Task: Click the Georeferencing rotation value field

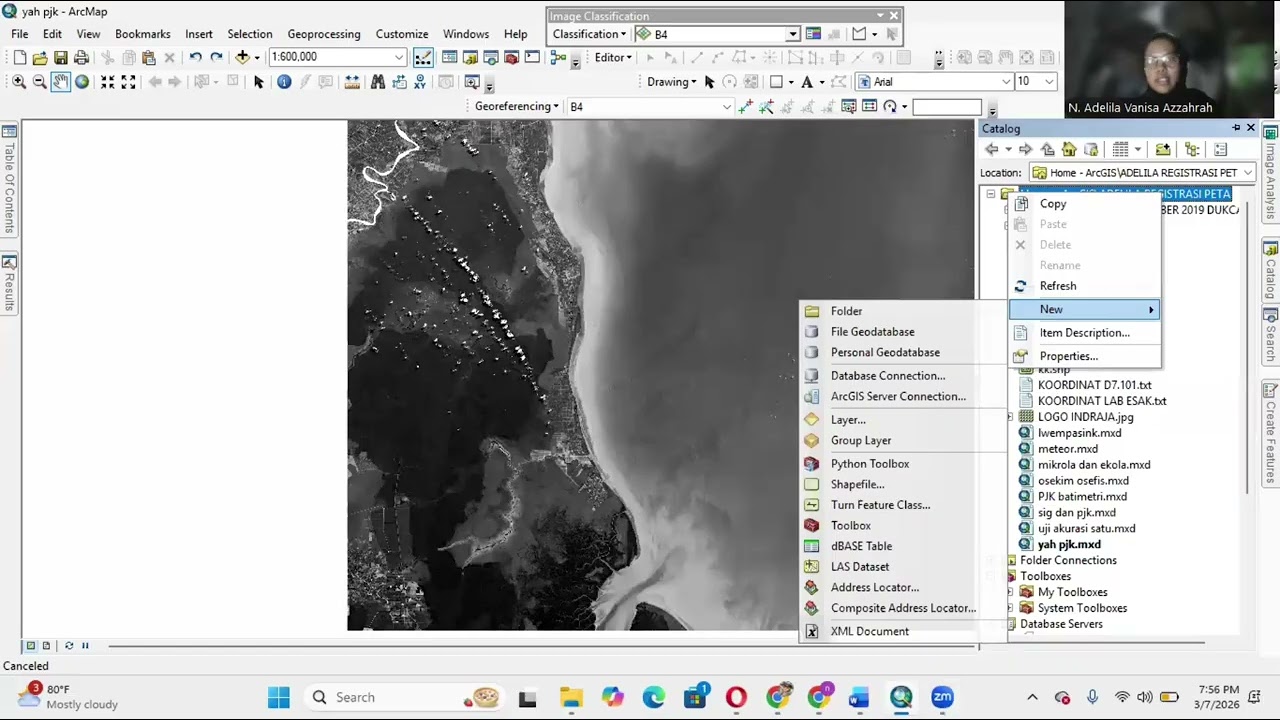Action: click(947, 107)
